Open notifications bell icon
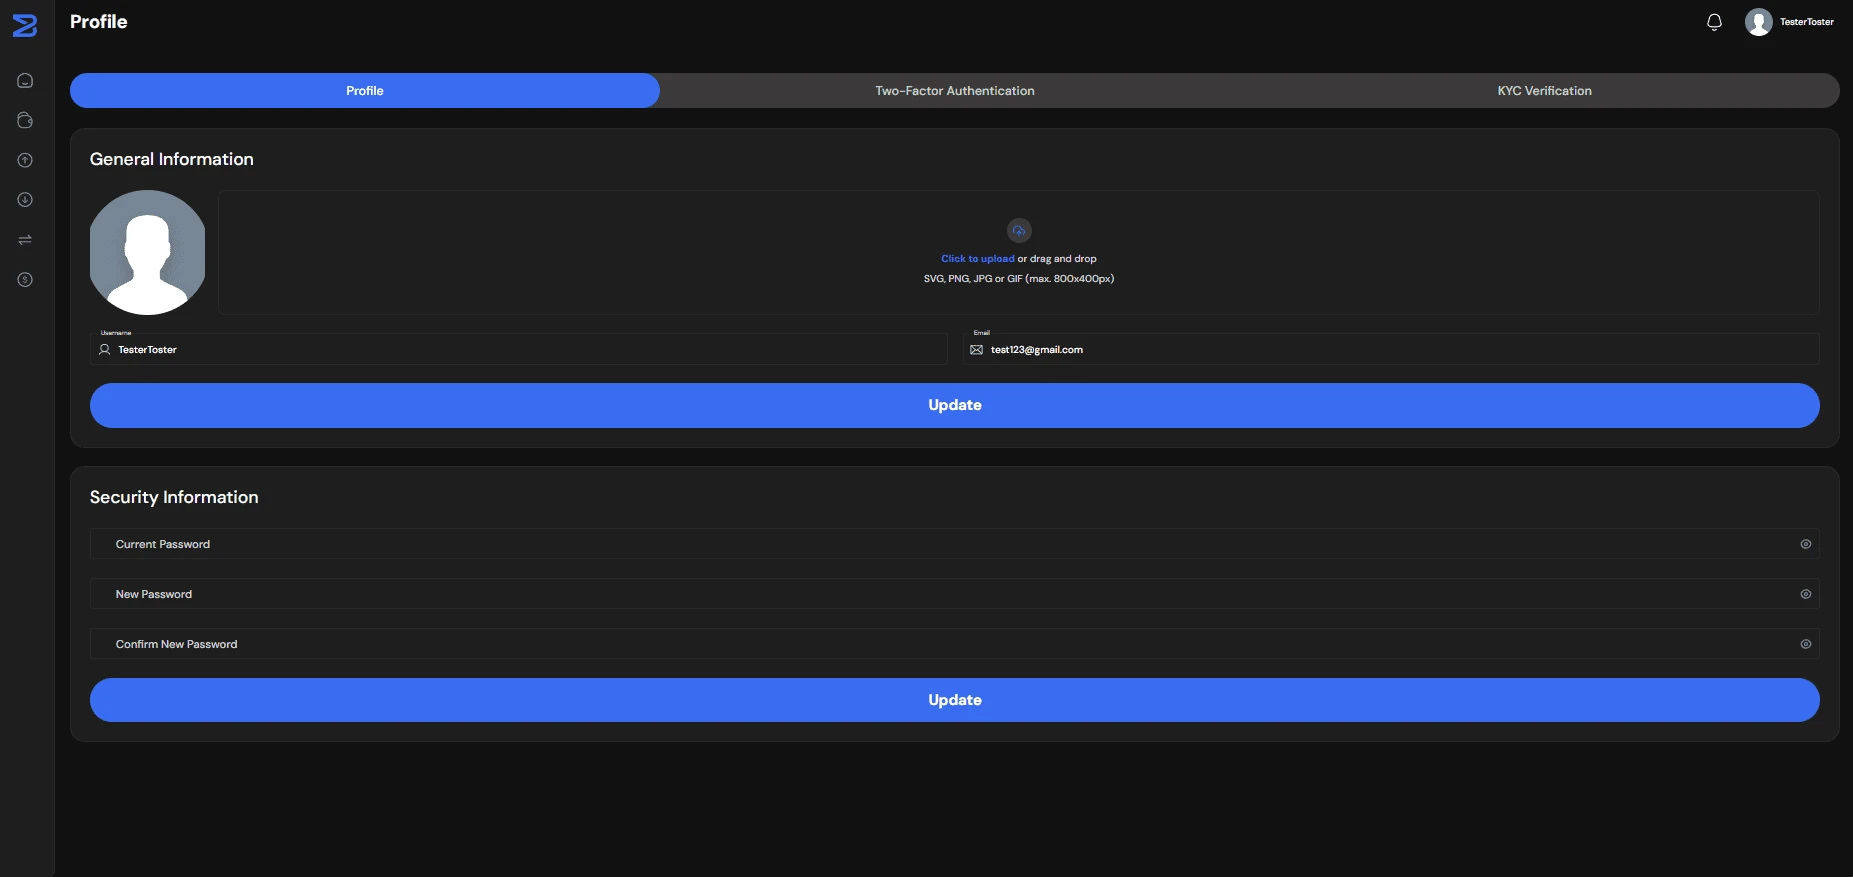The width and height of the screenshot is (1853, 877). (1714, 22)
